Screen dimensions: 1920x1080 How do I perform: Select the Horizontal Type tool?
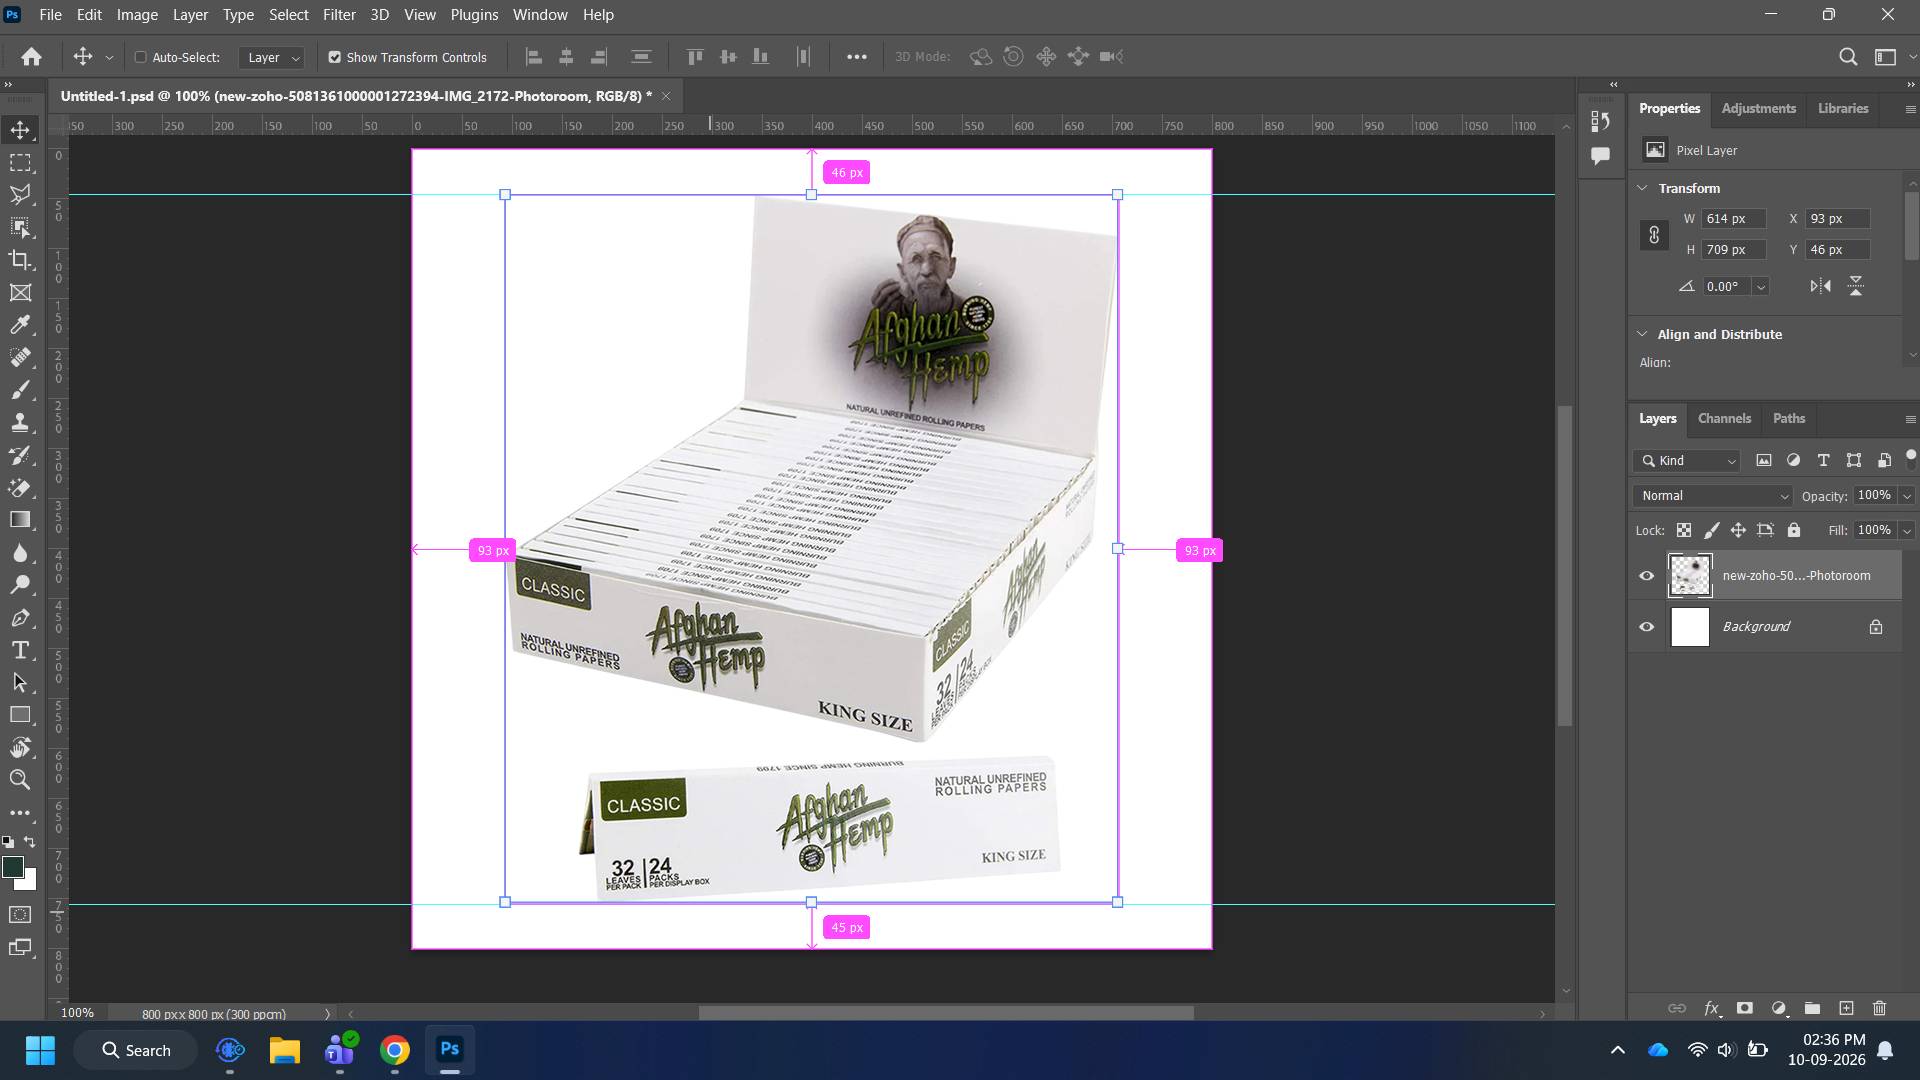pyautogui.click(x=20, y=650)
